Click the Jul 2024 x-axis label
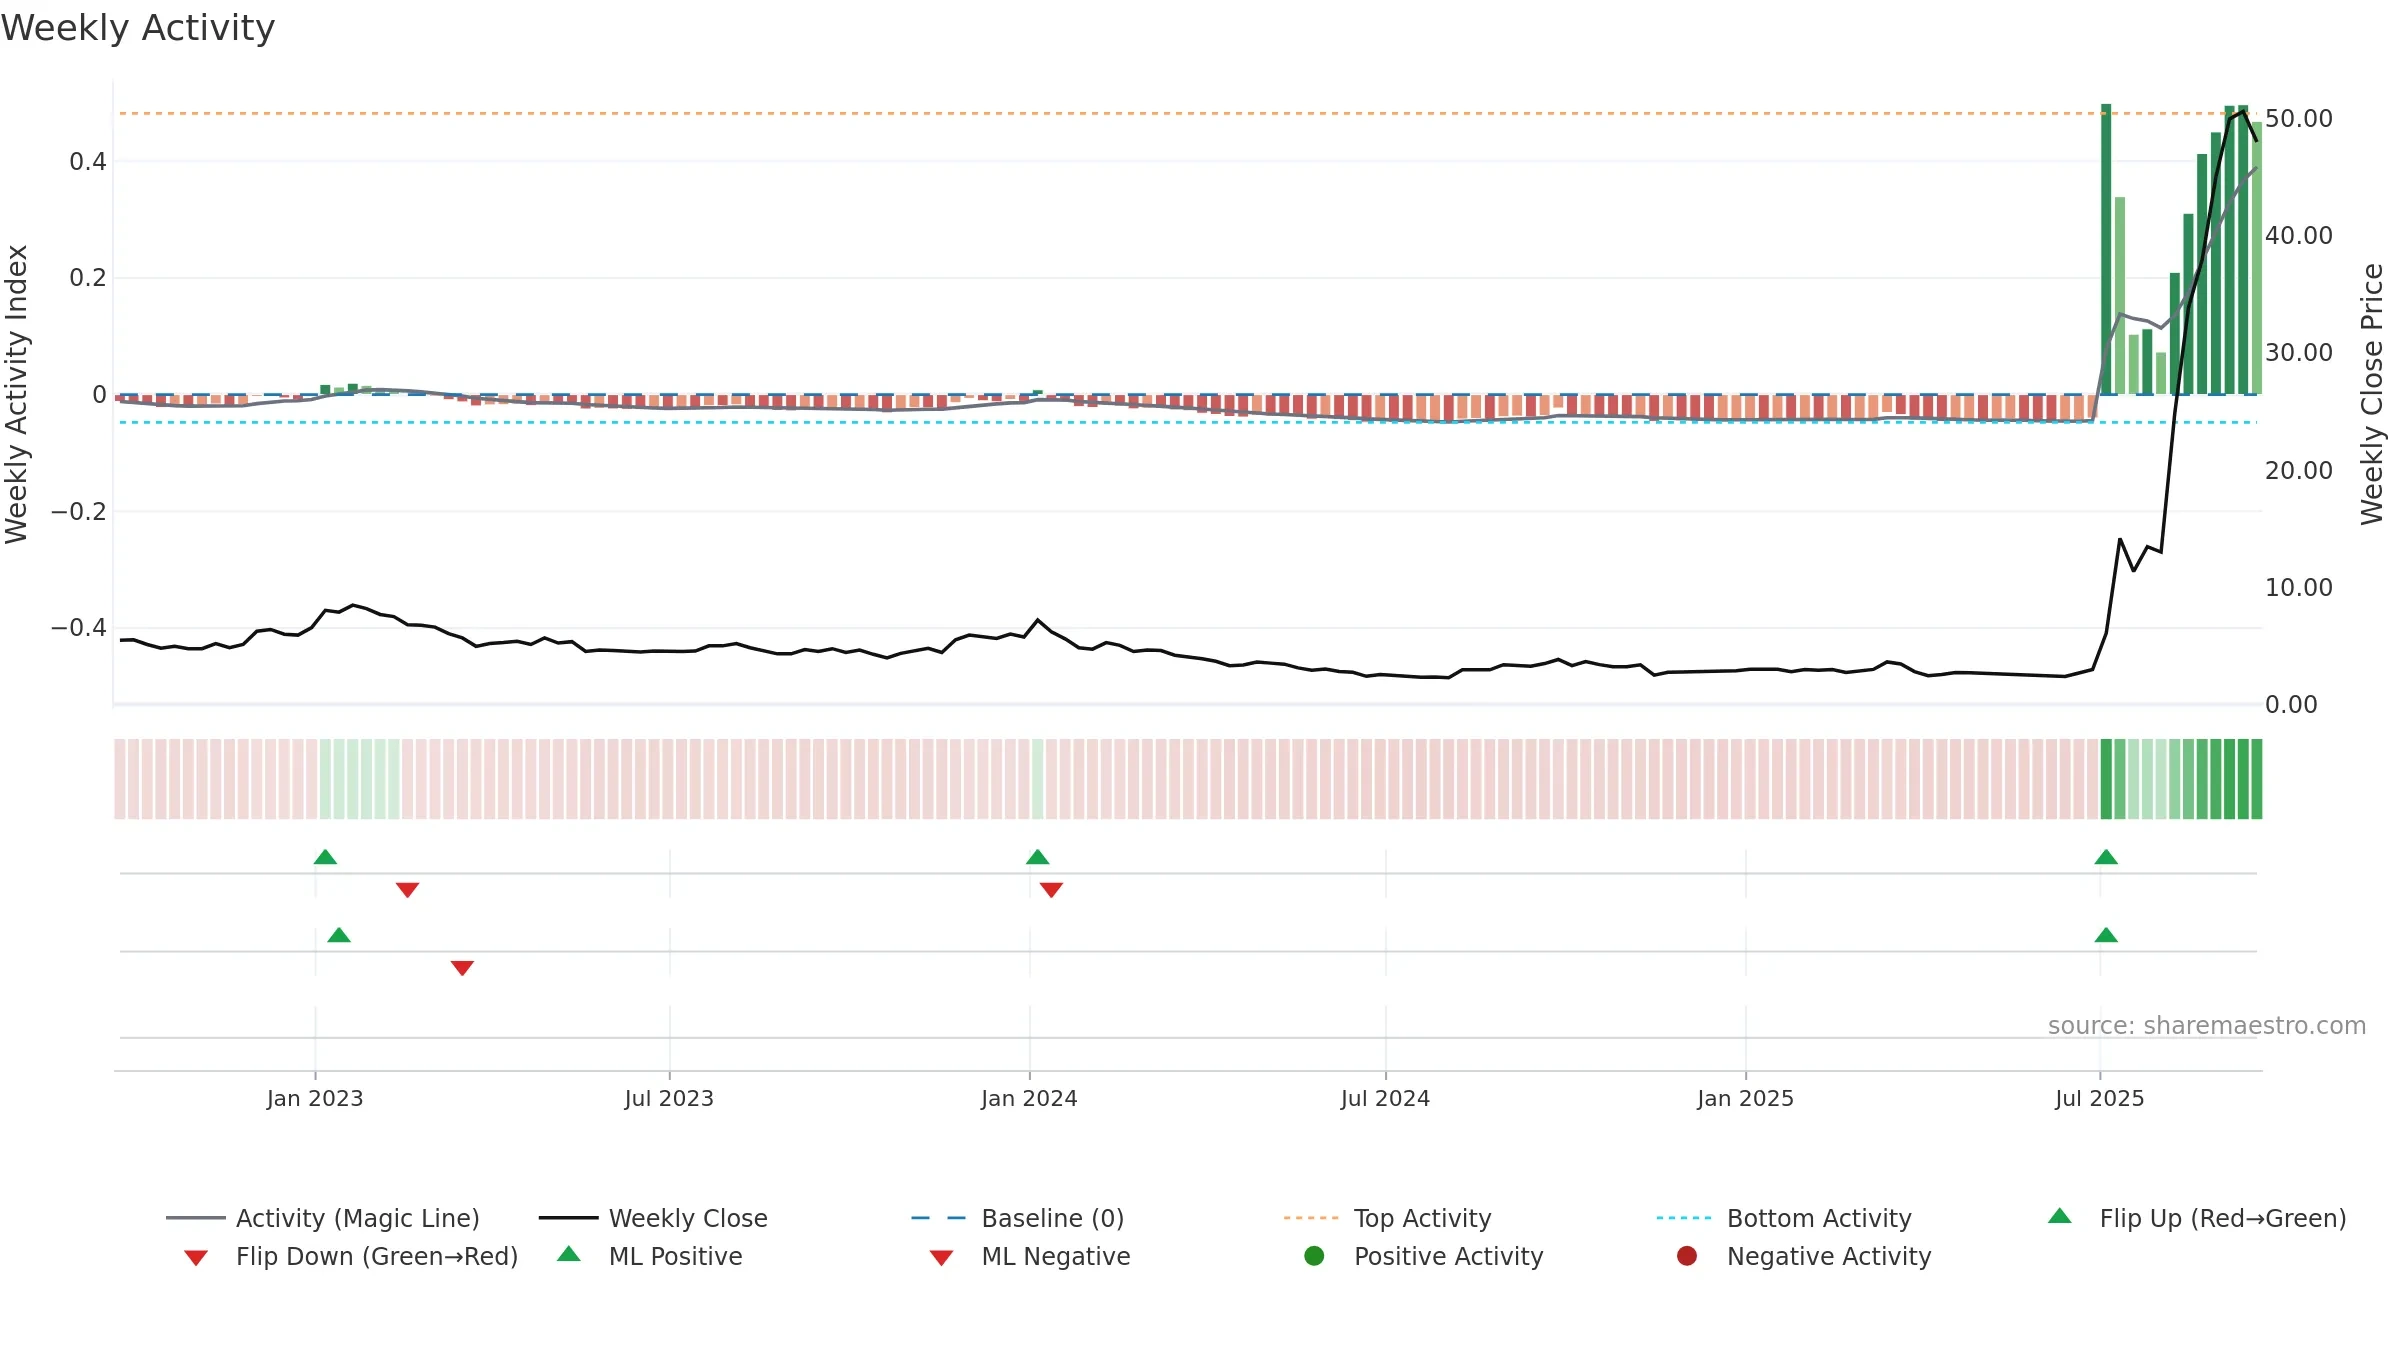 click(1385, 1099)
